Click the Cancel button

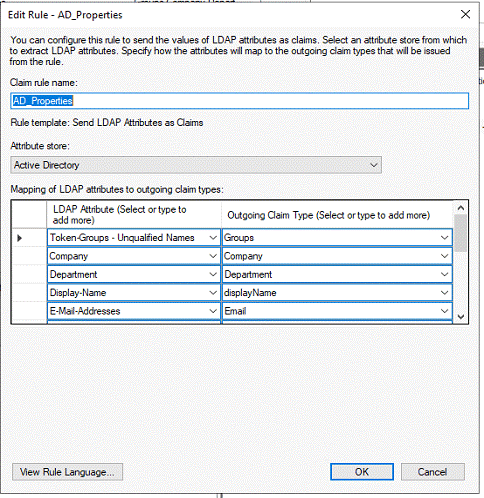(x=432, y=472)
